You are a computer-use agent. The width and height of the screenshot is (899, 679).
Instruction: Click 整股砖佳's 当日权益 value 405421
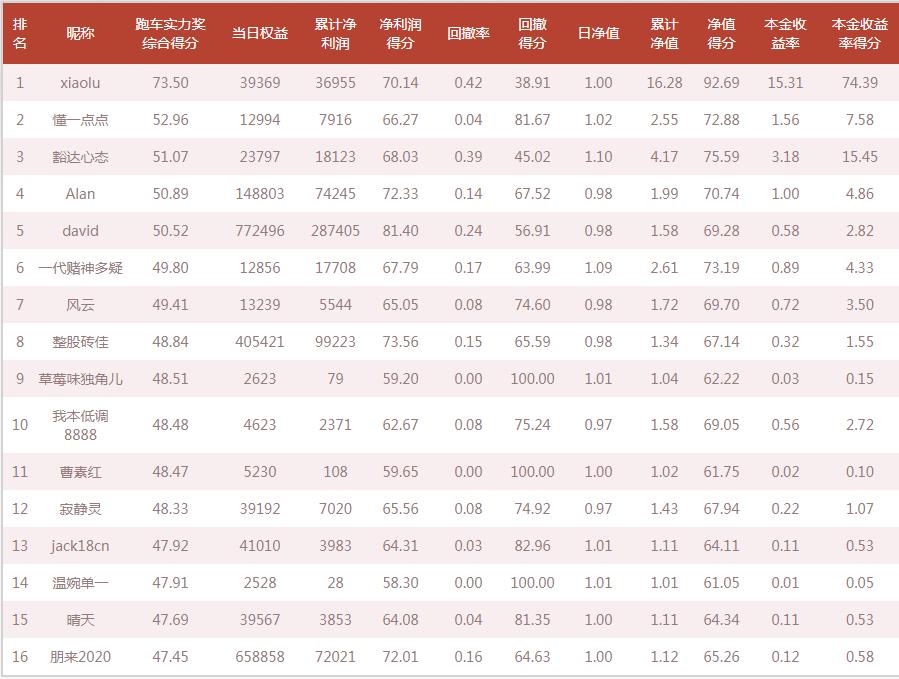260,342
